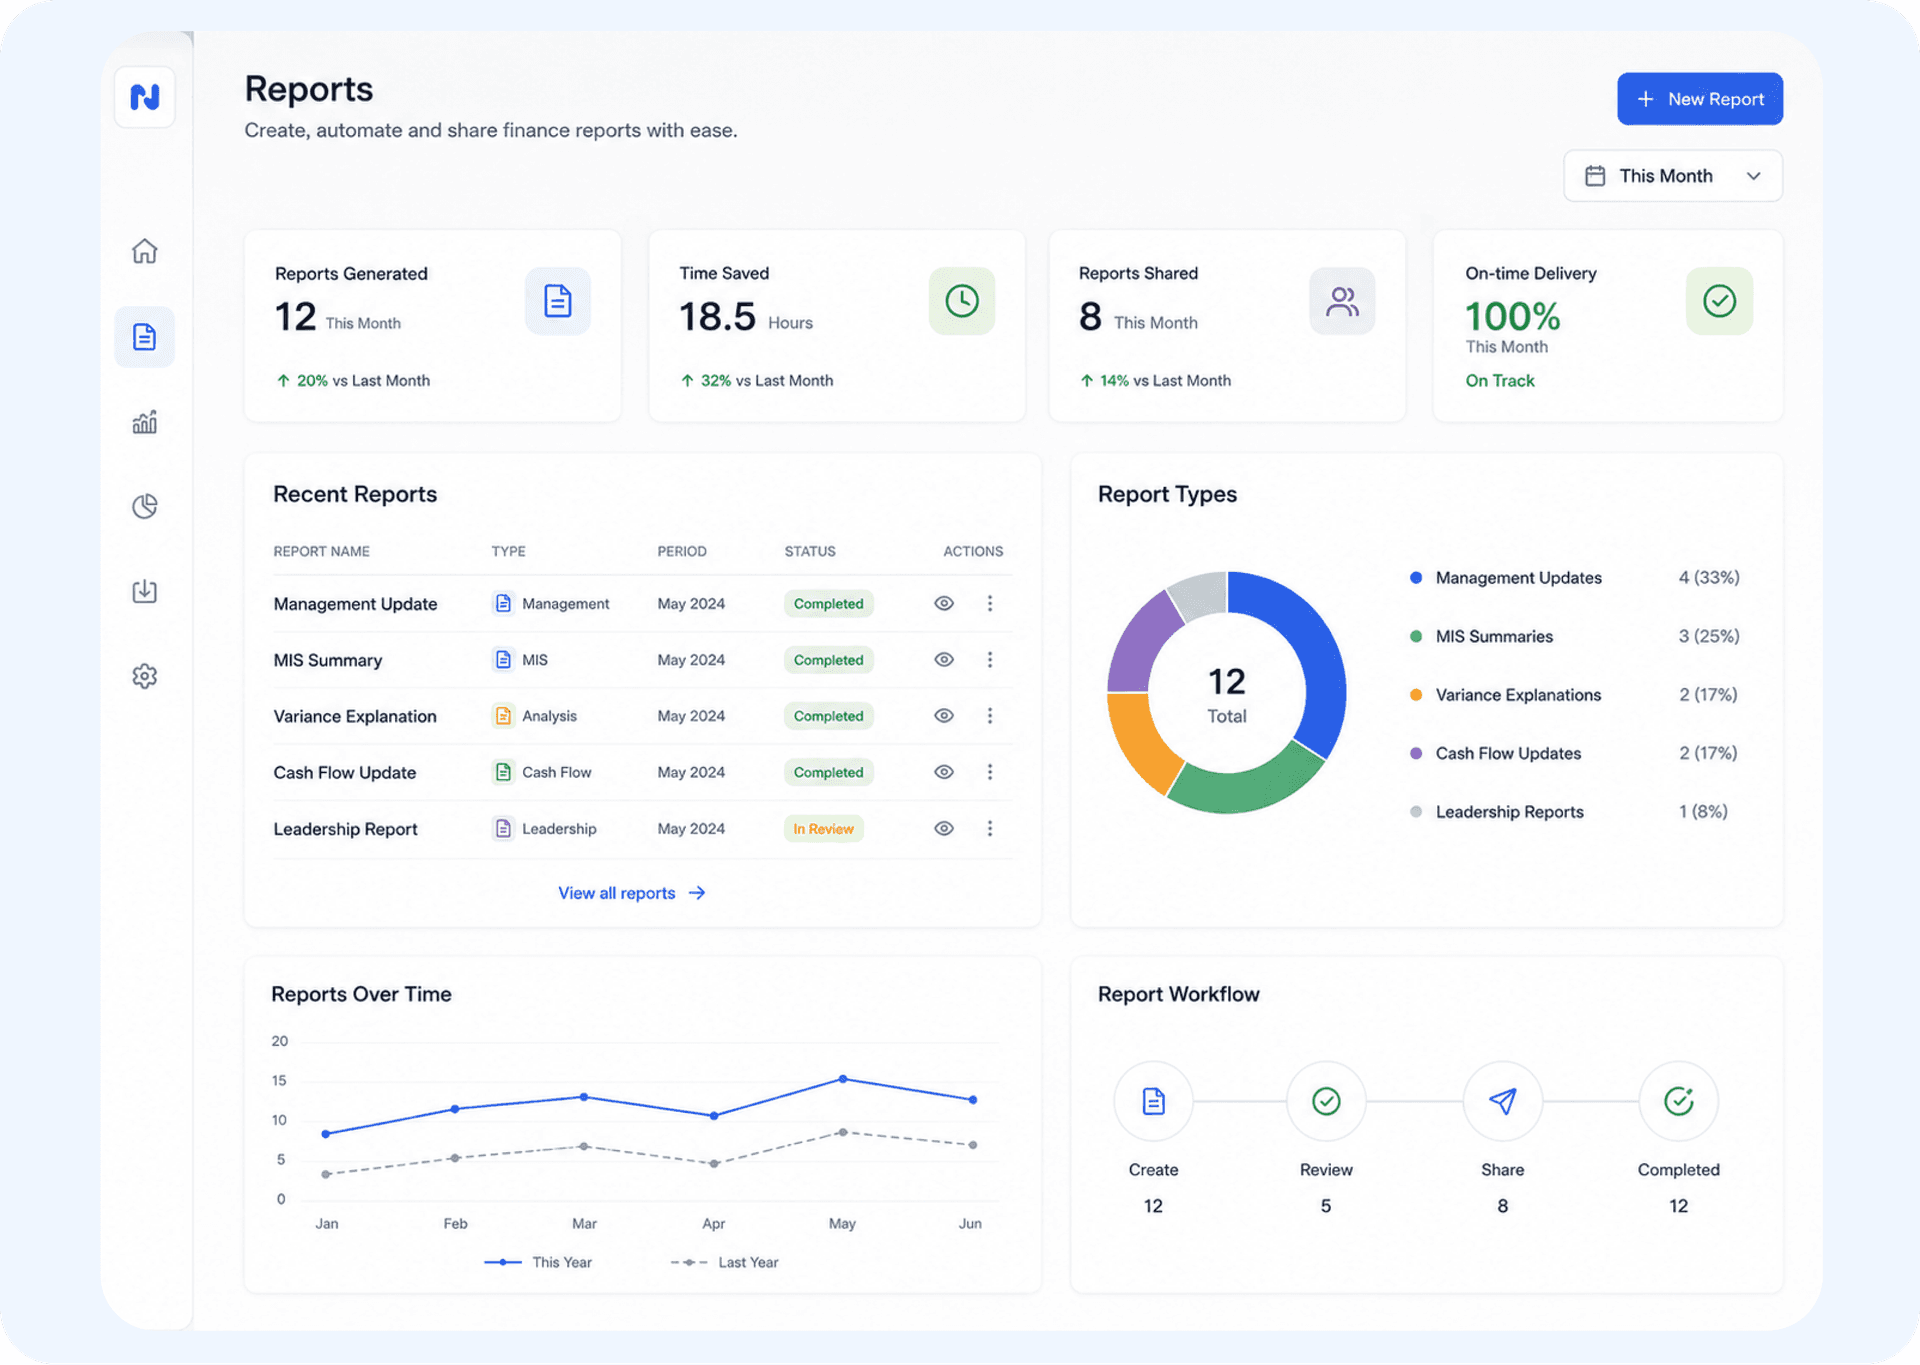
Task: Click Completed badge on Management Update row
Action: 828,604
